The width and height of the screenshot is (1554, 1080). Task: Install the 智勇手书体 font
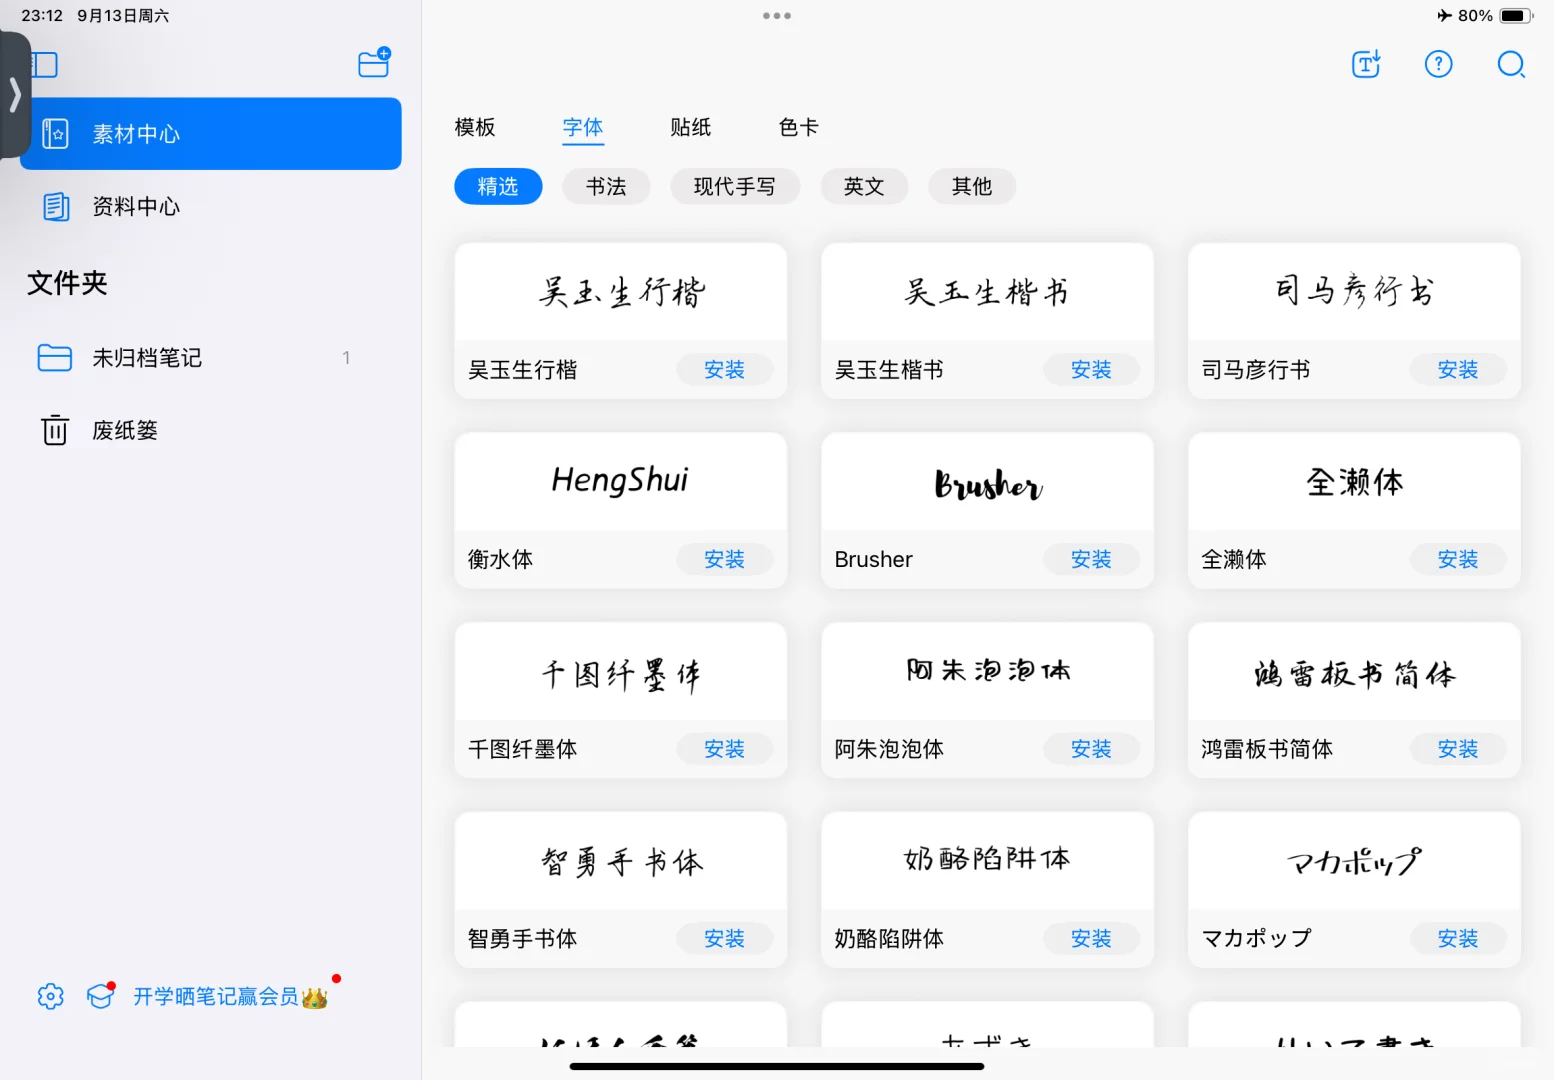(725, 939)
